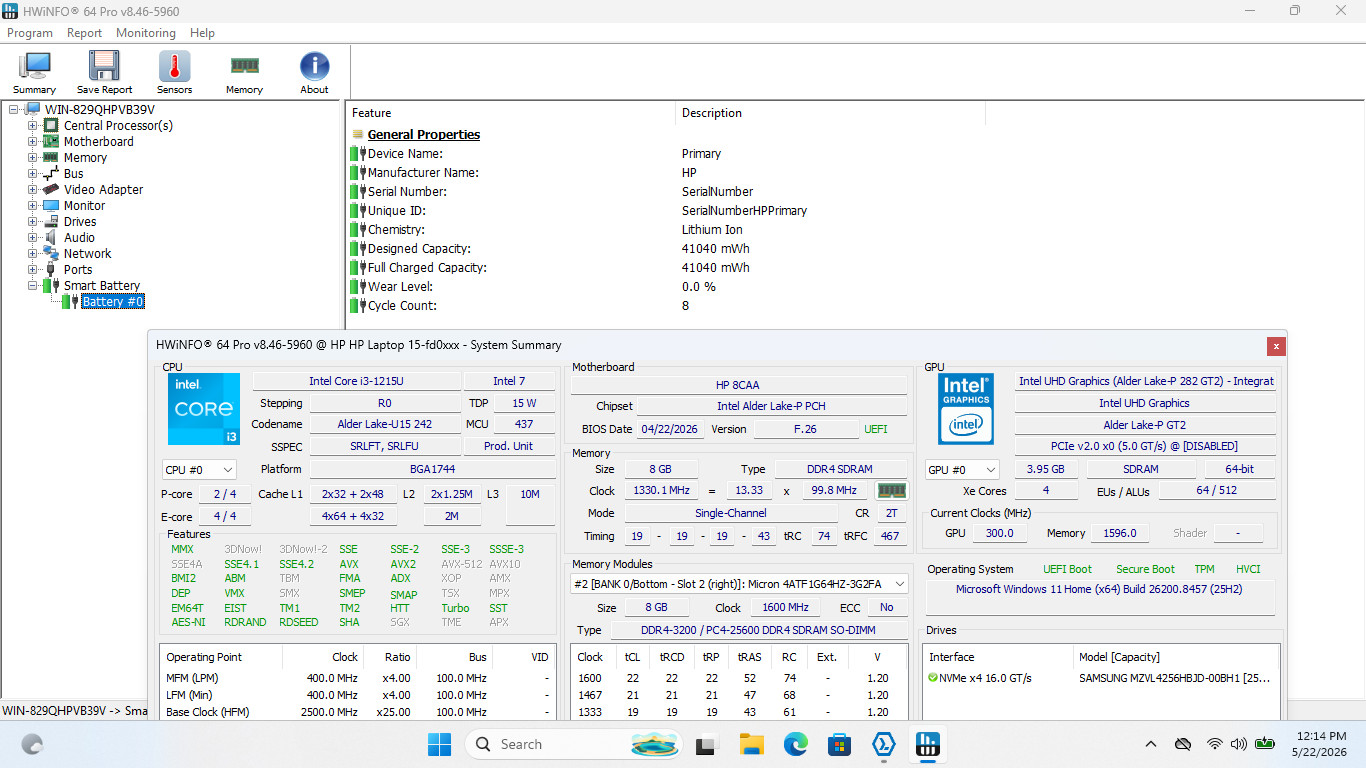1366x768 pixels.
Task: Click the HWiNFO taskbar icon
Action: (x=927, y=744)
